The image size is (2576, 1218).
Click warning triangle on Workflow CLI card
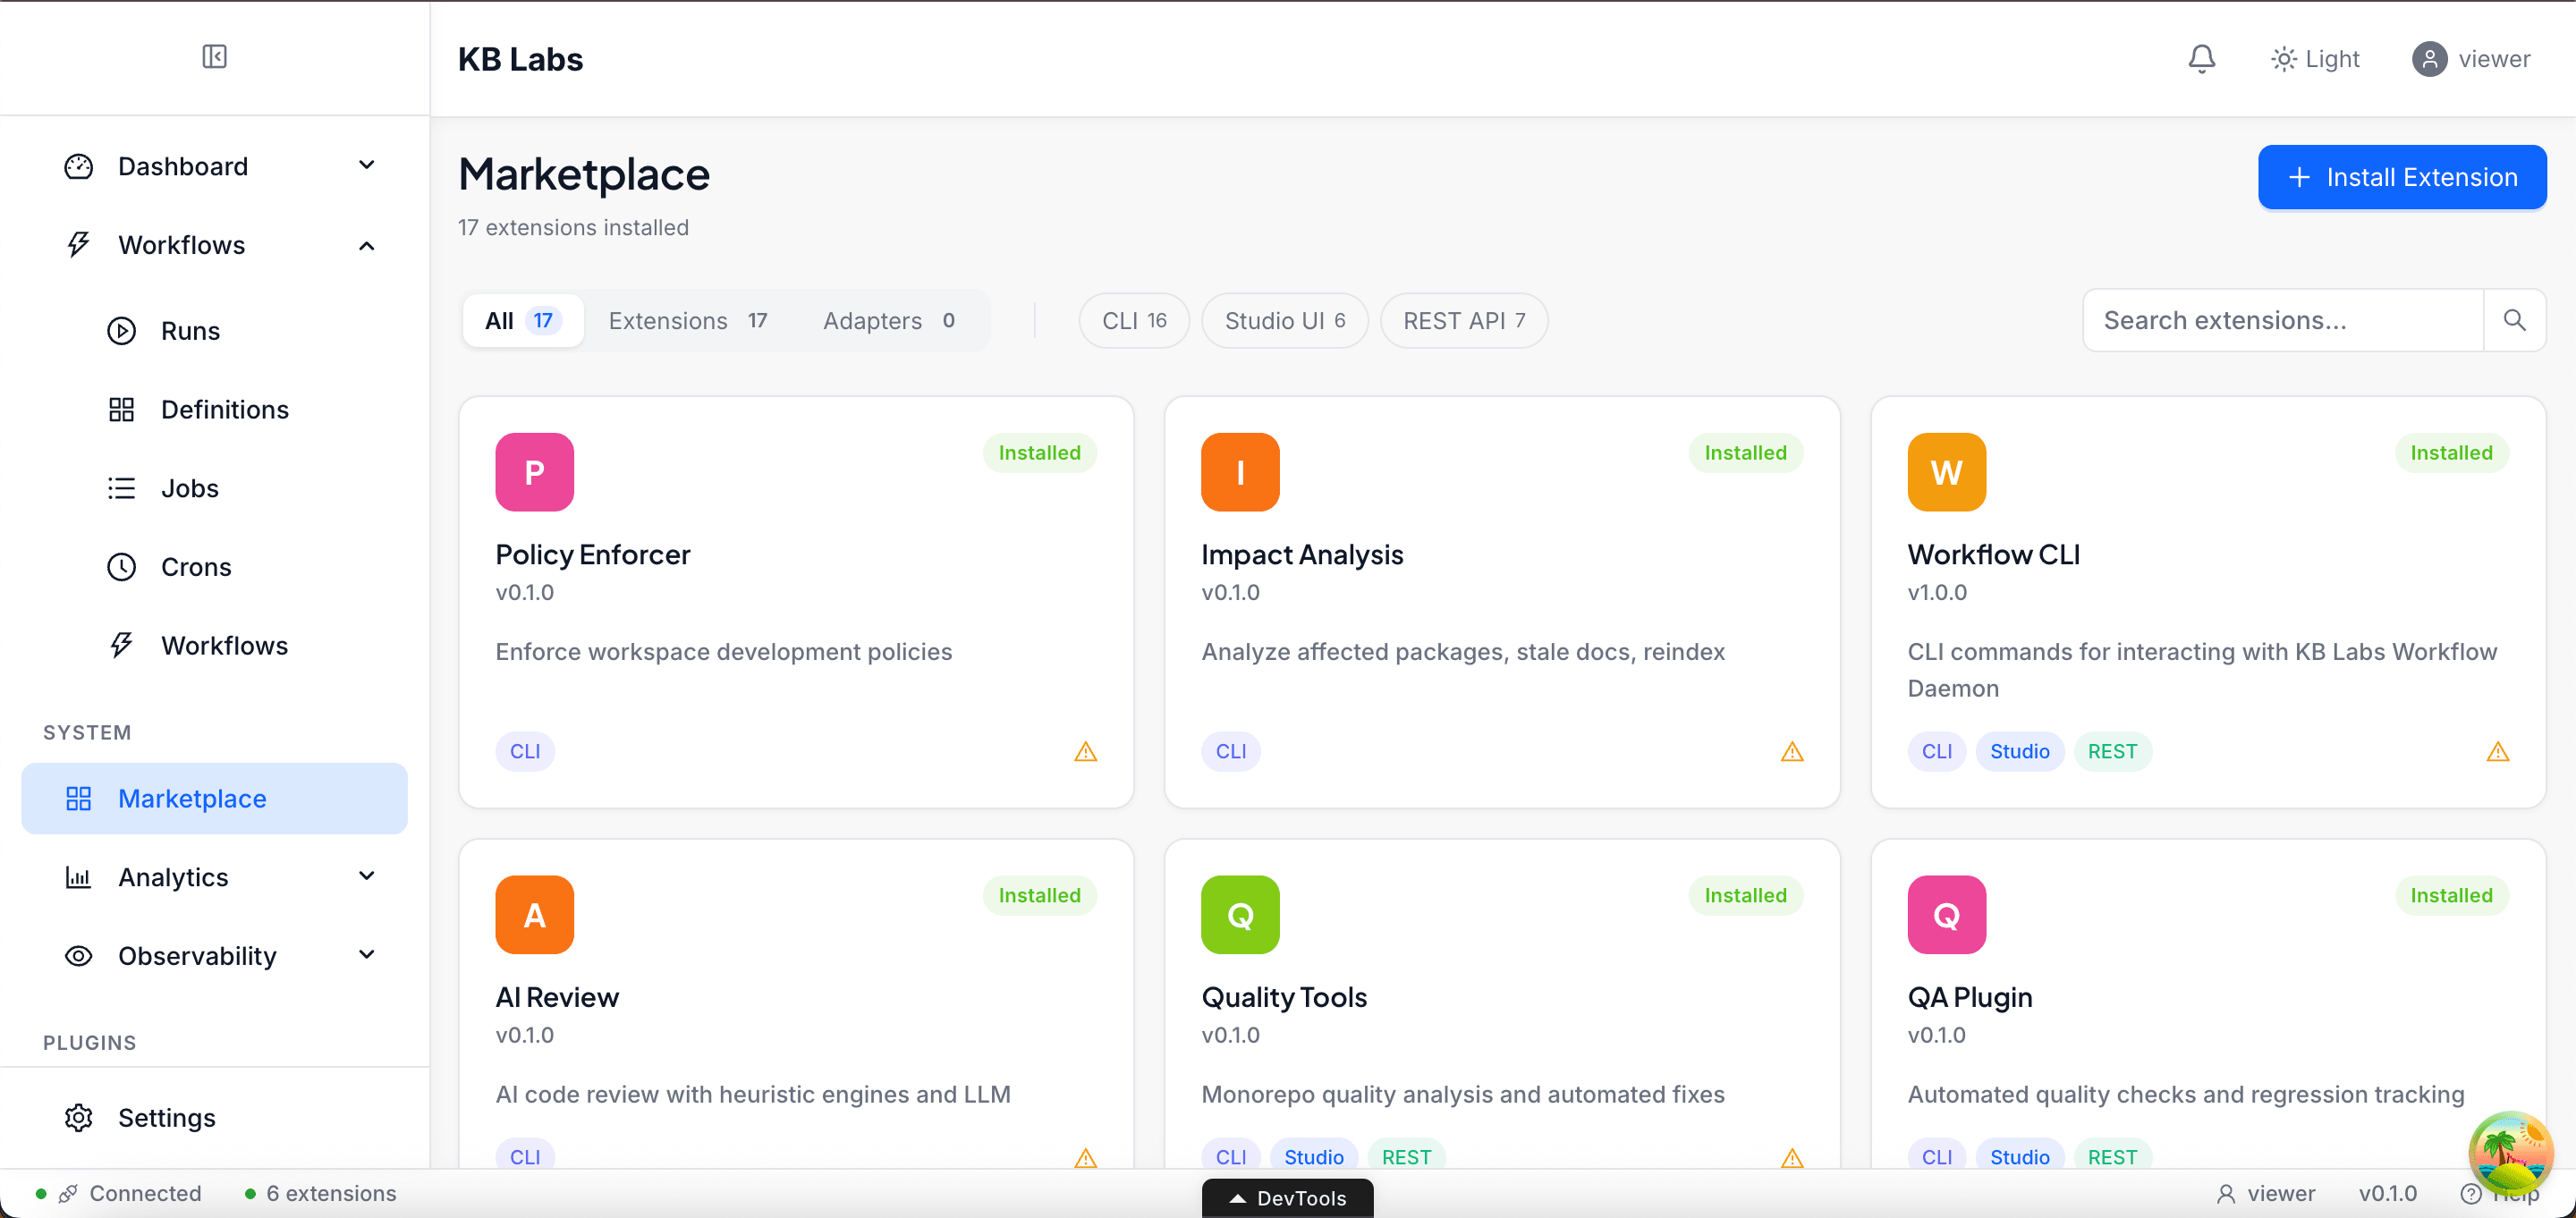click(x=2498, y=751)
